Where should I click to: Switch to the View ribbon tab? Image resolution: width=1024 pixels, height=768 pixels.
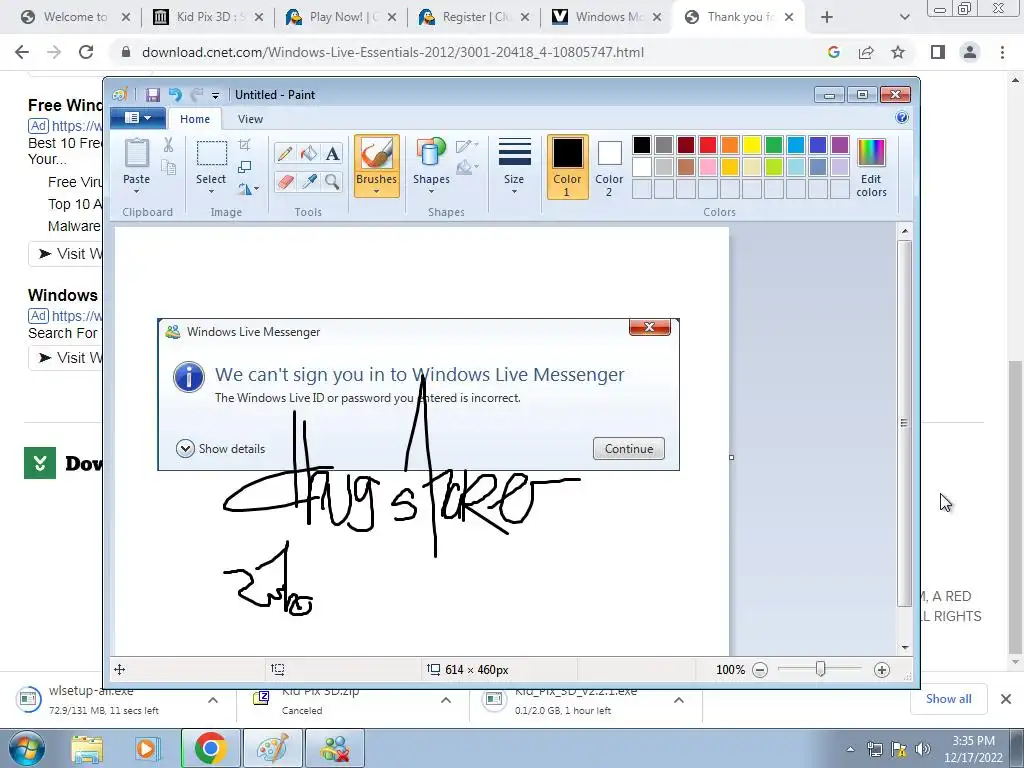tap(250, 119)
